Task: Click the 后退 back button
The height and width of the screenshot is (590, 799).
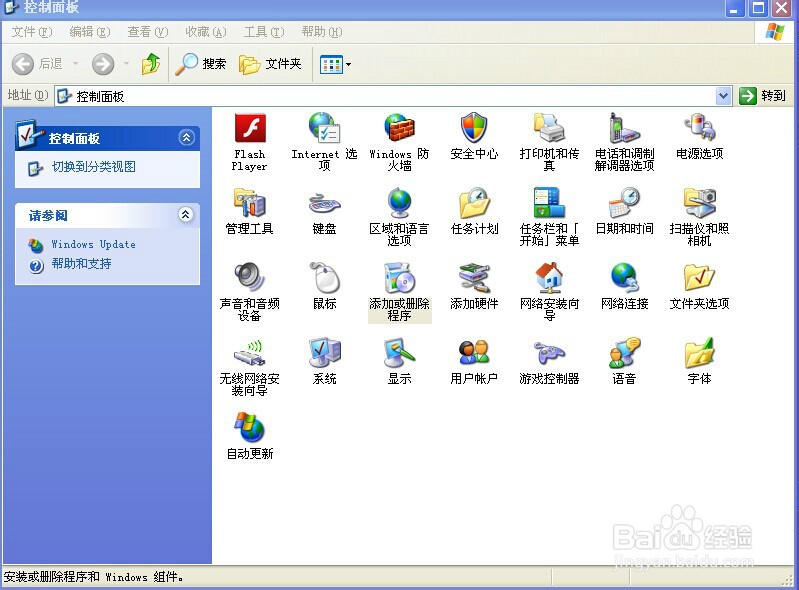Action: (38, 64)
